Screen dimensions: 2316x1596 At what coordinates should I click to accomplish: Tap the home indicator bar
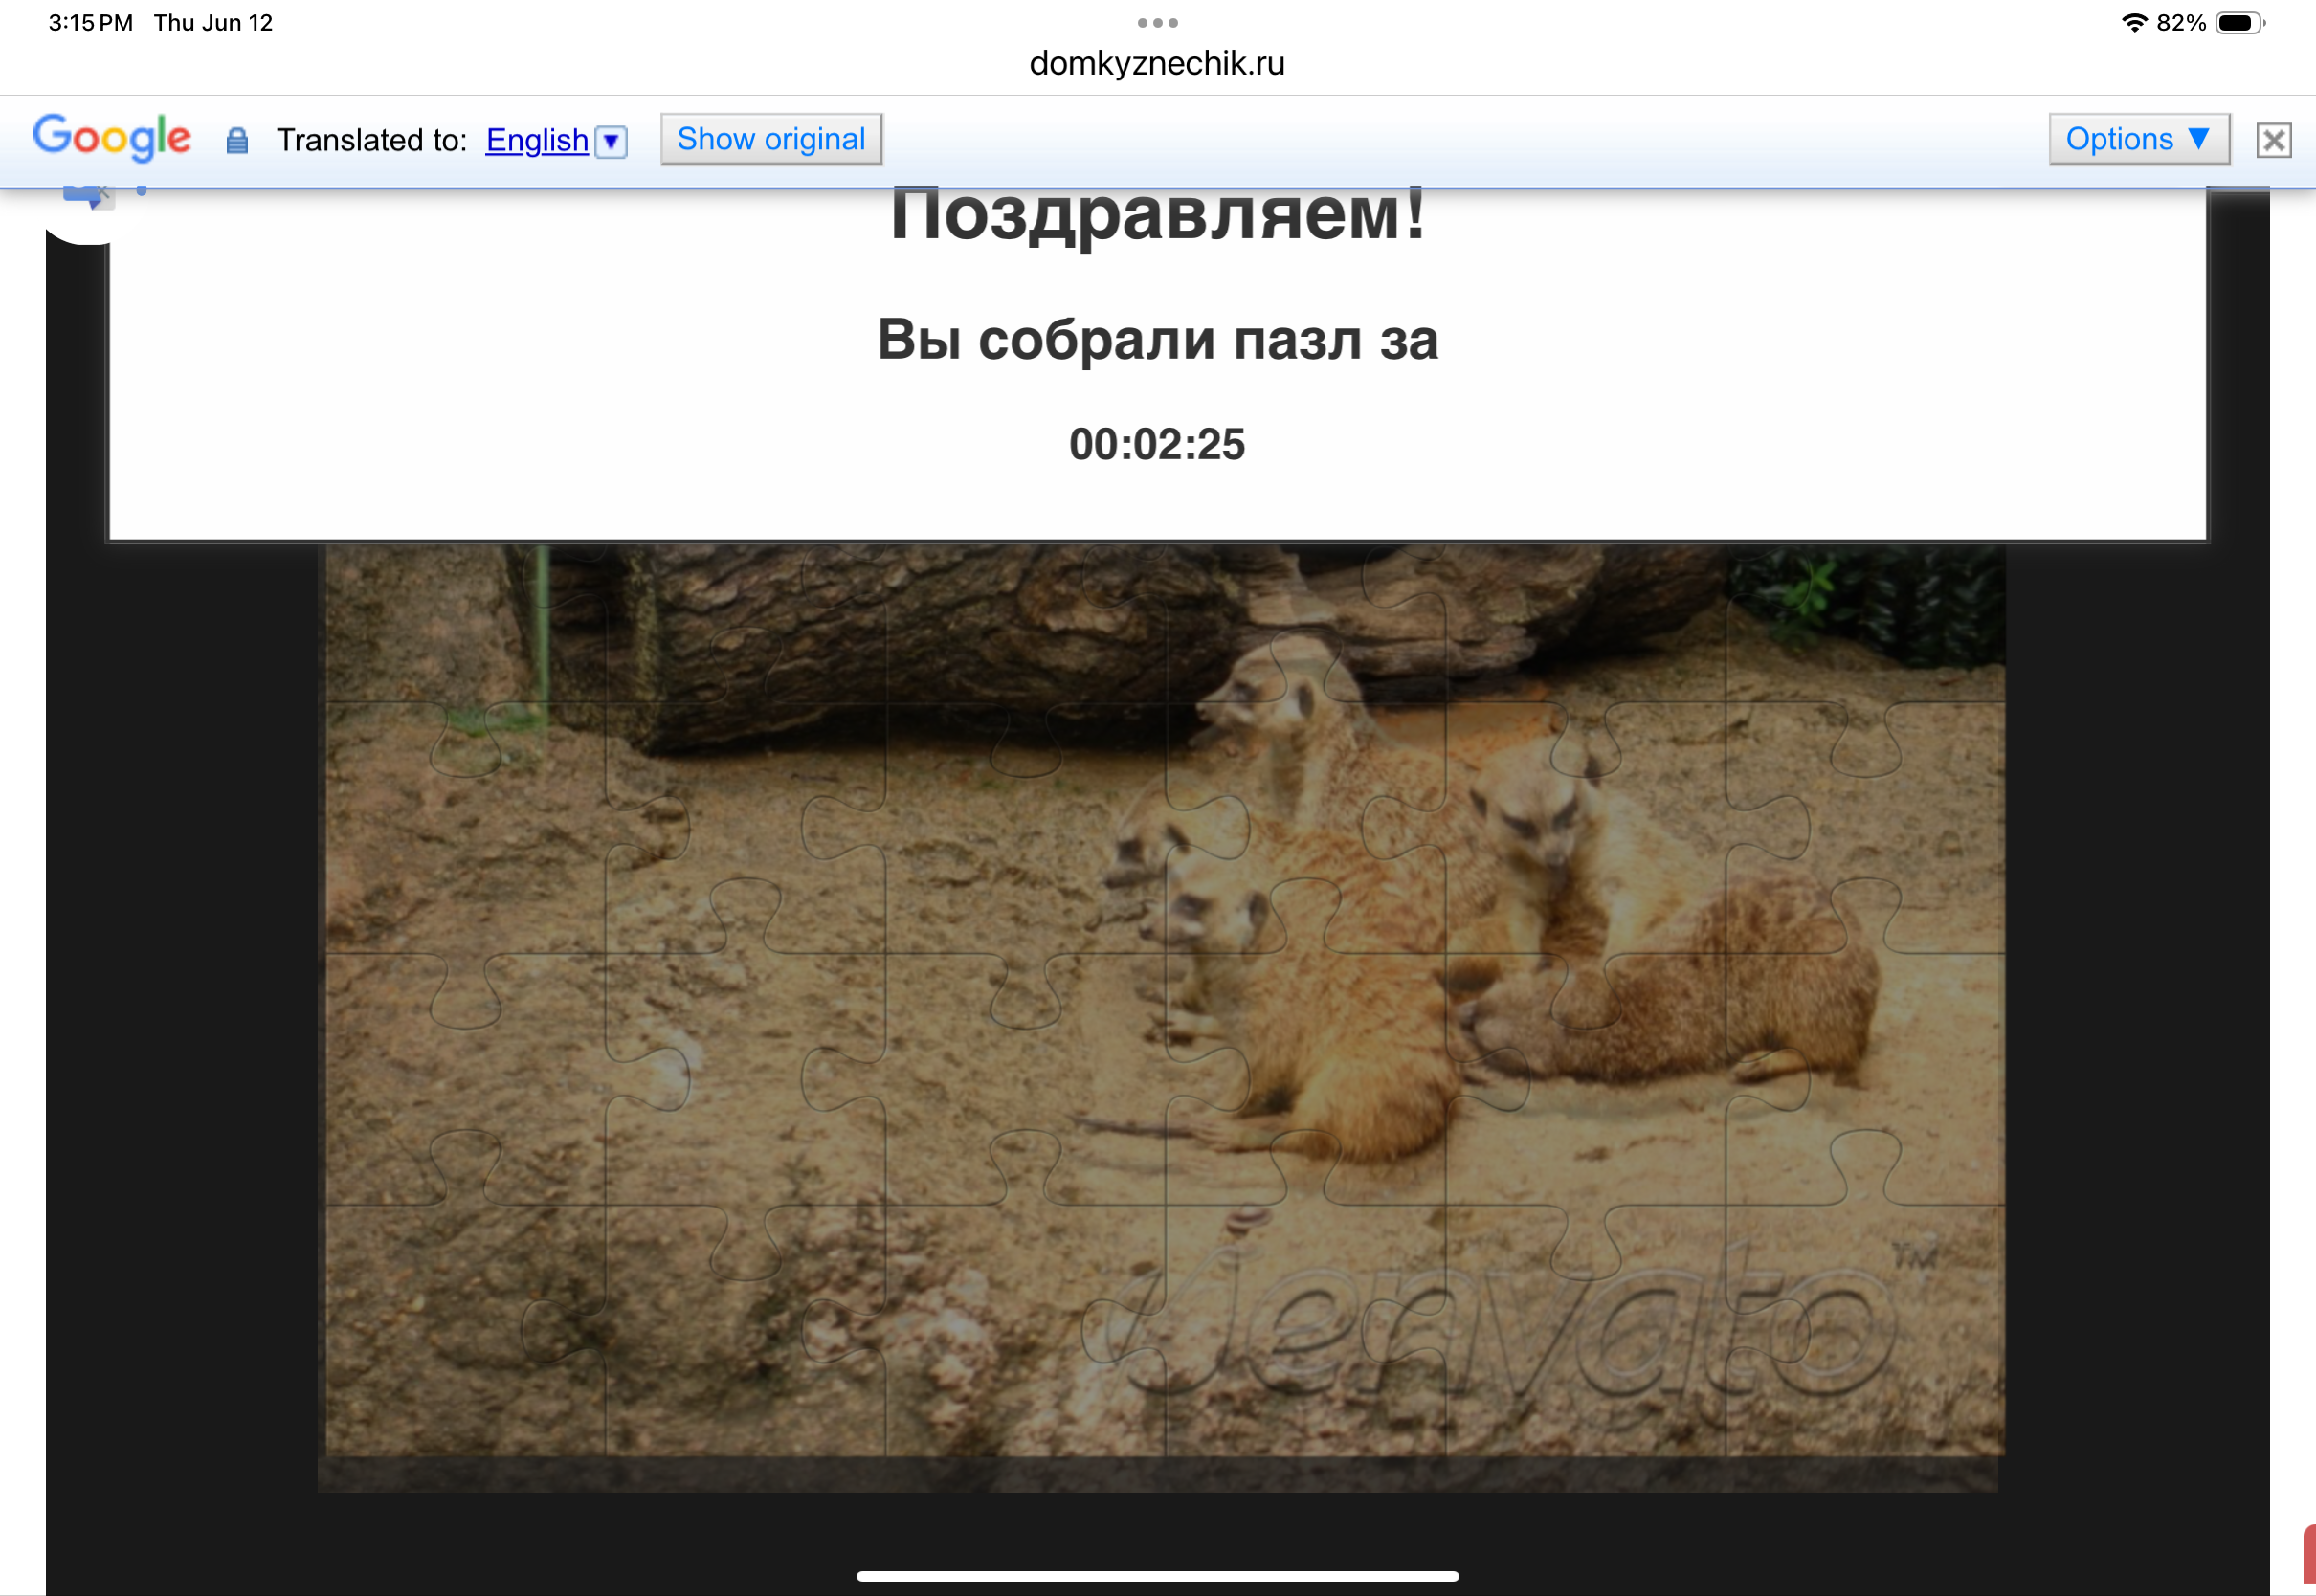(x=1158, y=1576)
